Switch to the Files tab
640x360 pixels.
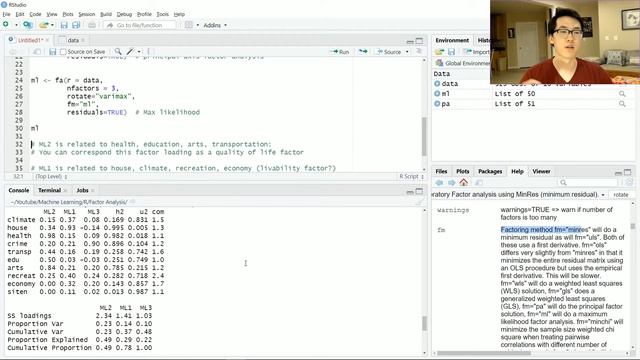441,171
